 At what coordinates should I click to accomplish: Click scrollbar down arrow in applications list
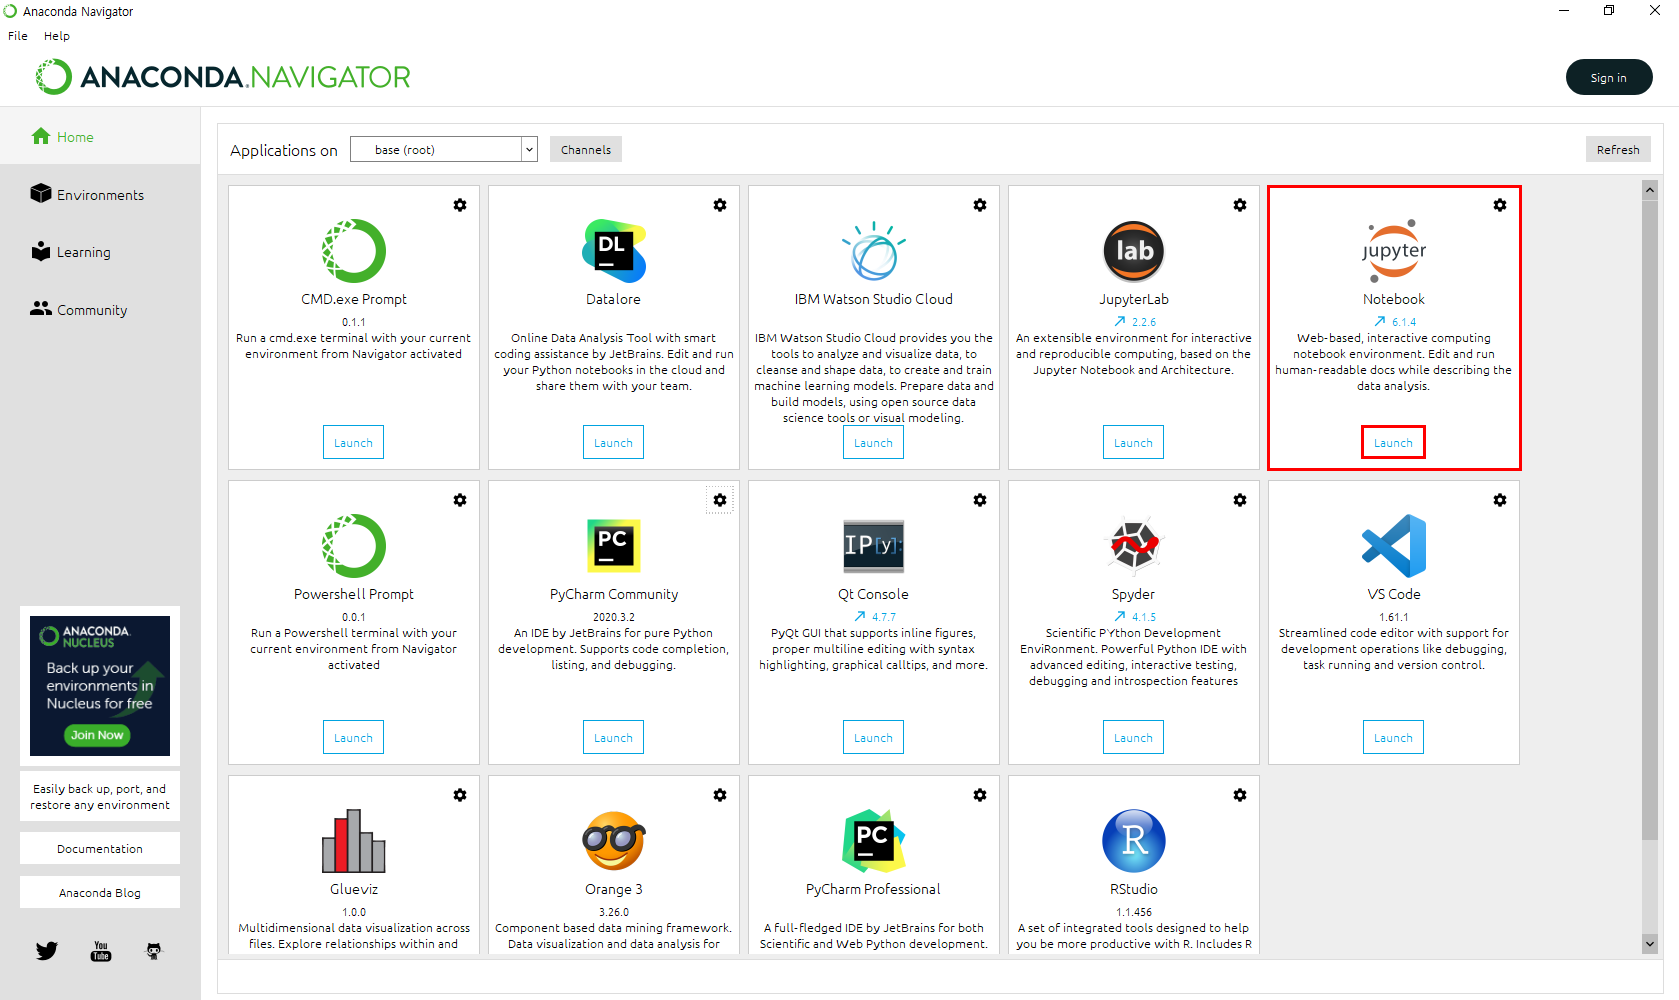1650,943
